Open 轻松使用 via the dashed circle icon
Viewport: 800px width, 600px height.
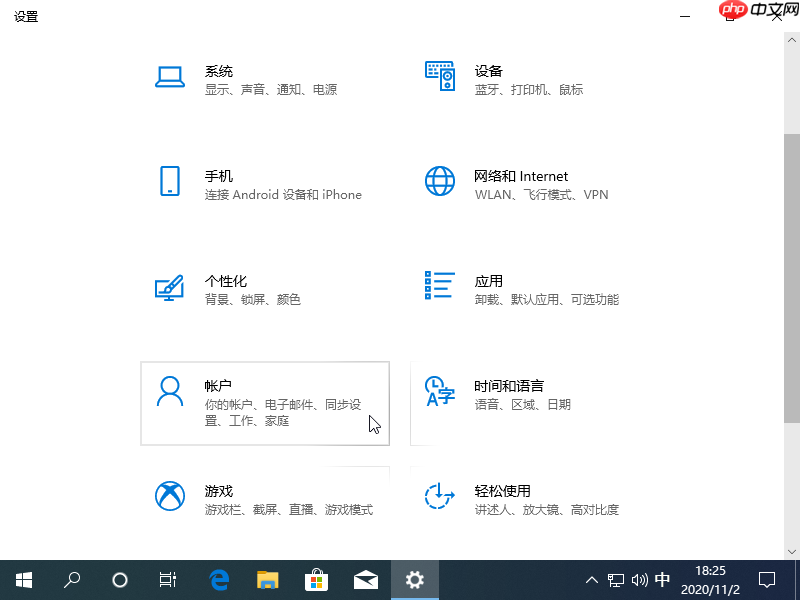(x=438, y=497)
